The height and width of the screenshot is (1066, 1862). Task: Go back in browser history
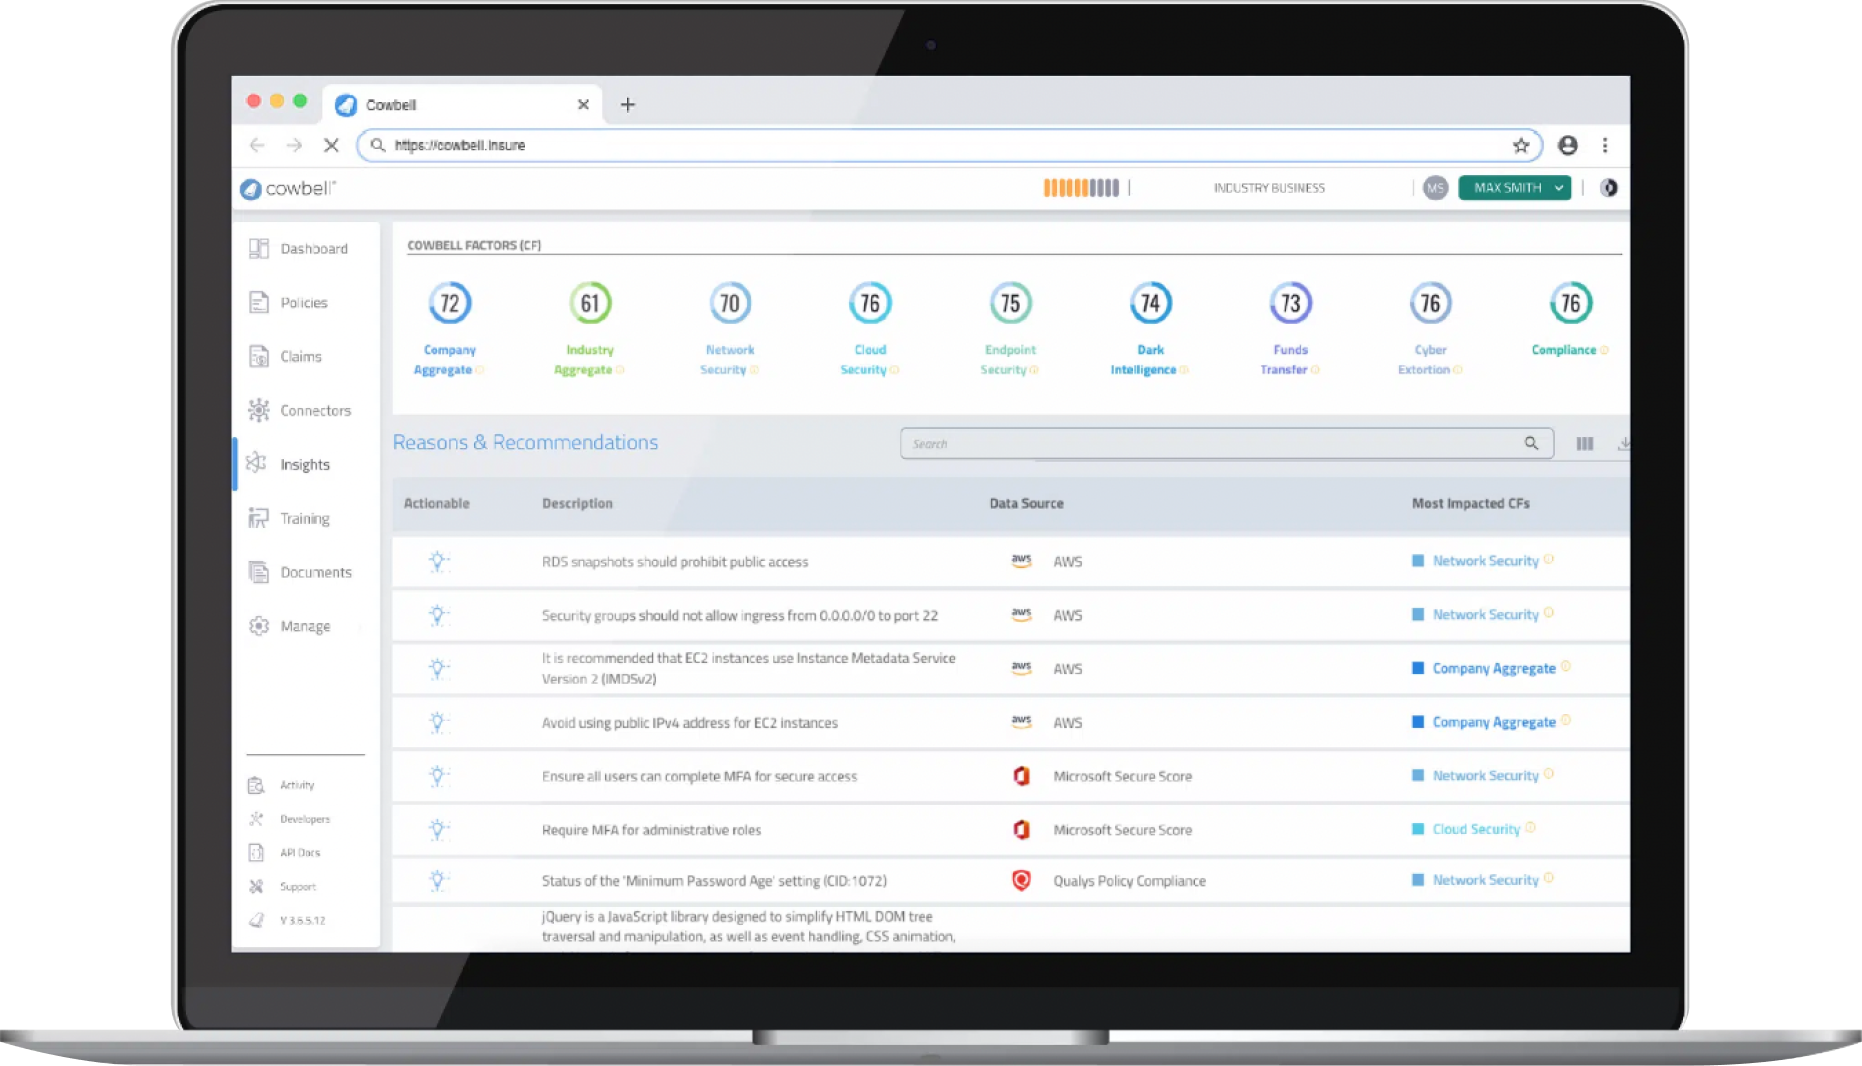(257, 145)
